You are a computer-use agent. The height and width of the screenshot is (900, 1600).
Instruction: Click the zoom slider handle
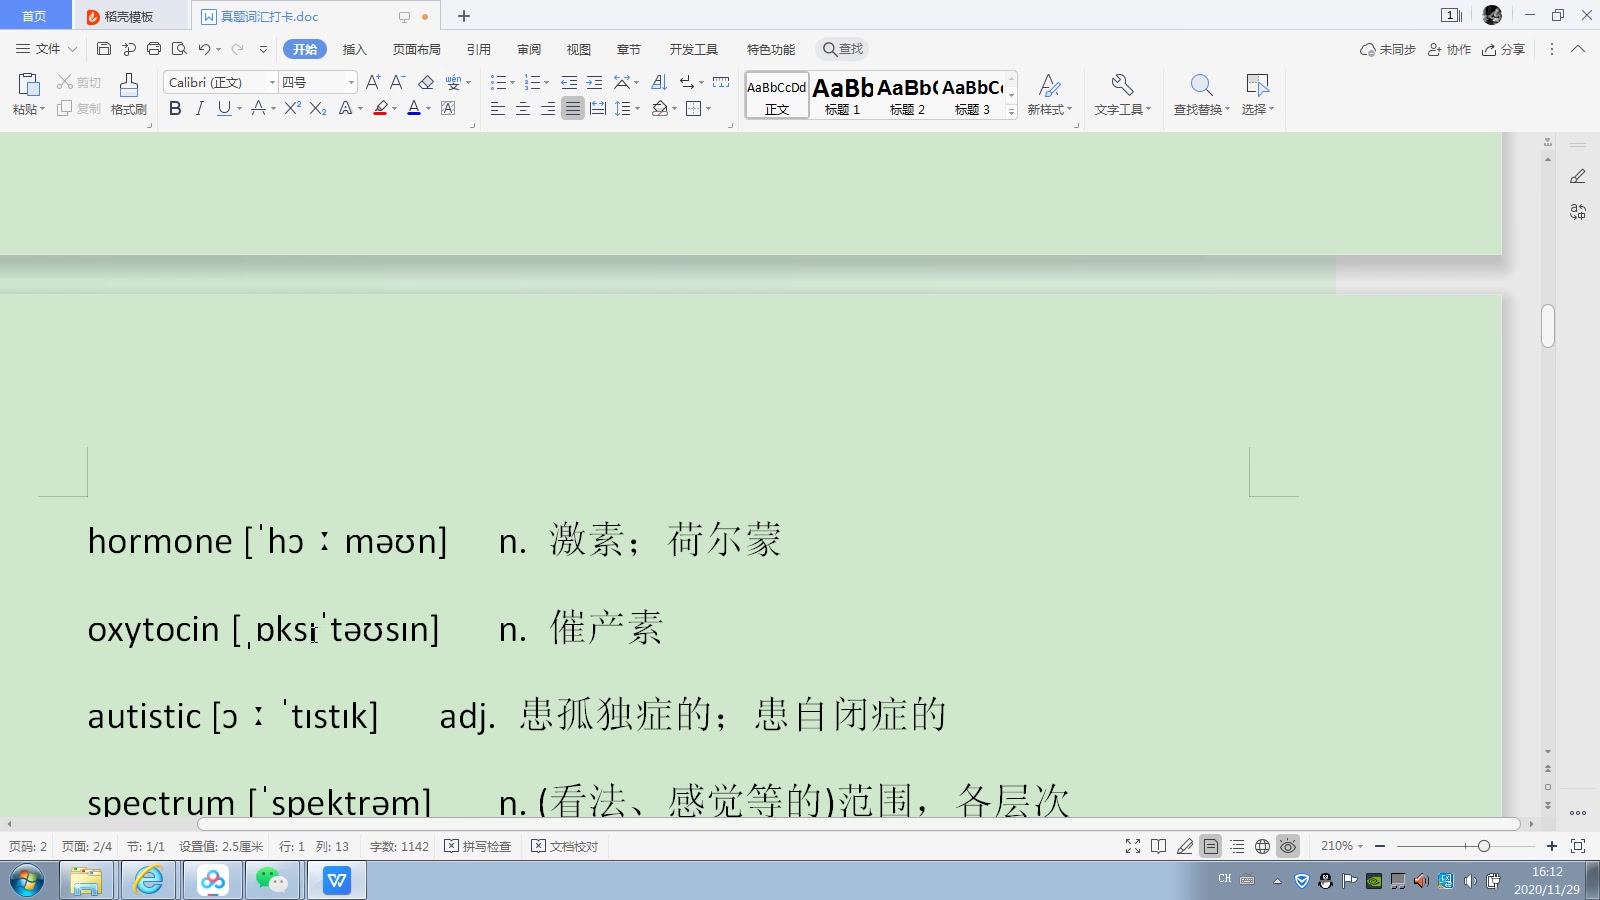coord(1484,846)
